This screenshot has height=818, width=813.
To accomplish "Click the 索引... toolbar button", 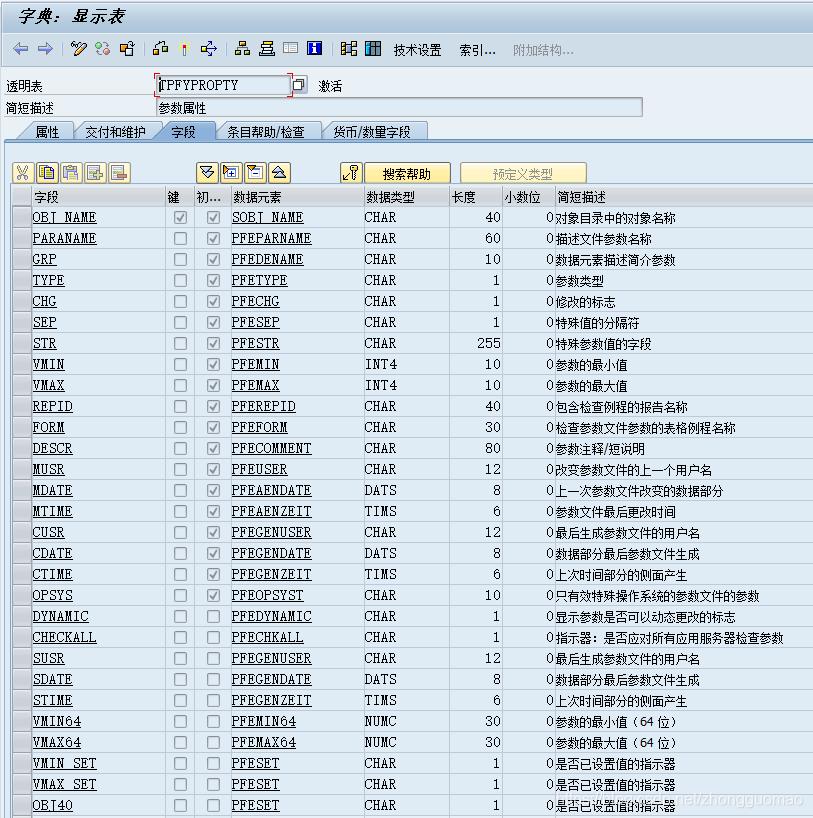I will point(477,50).
